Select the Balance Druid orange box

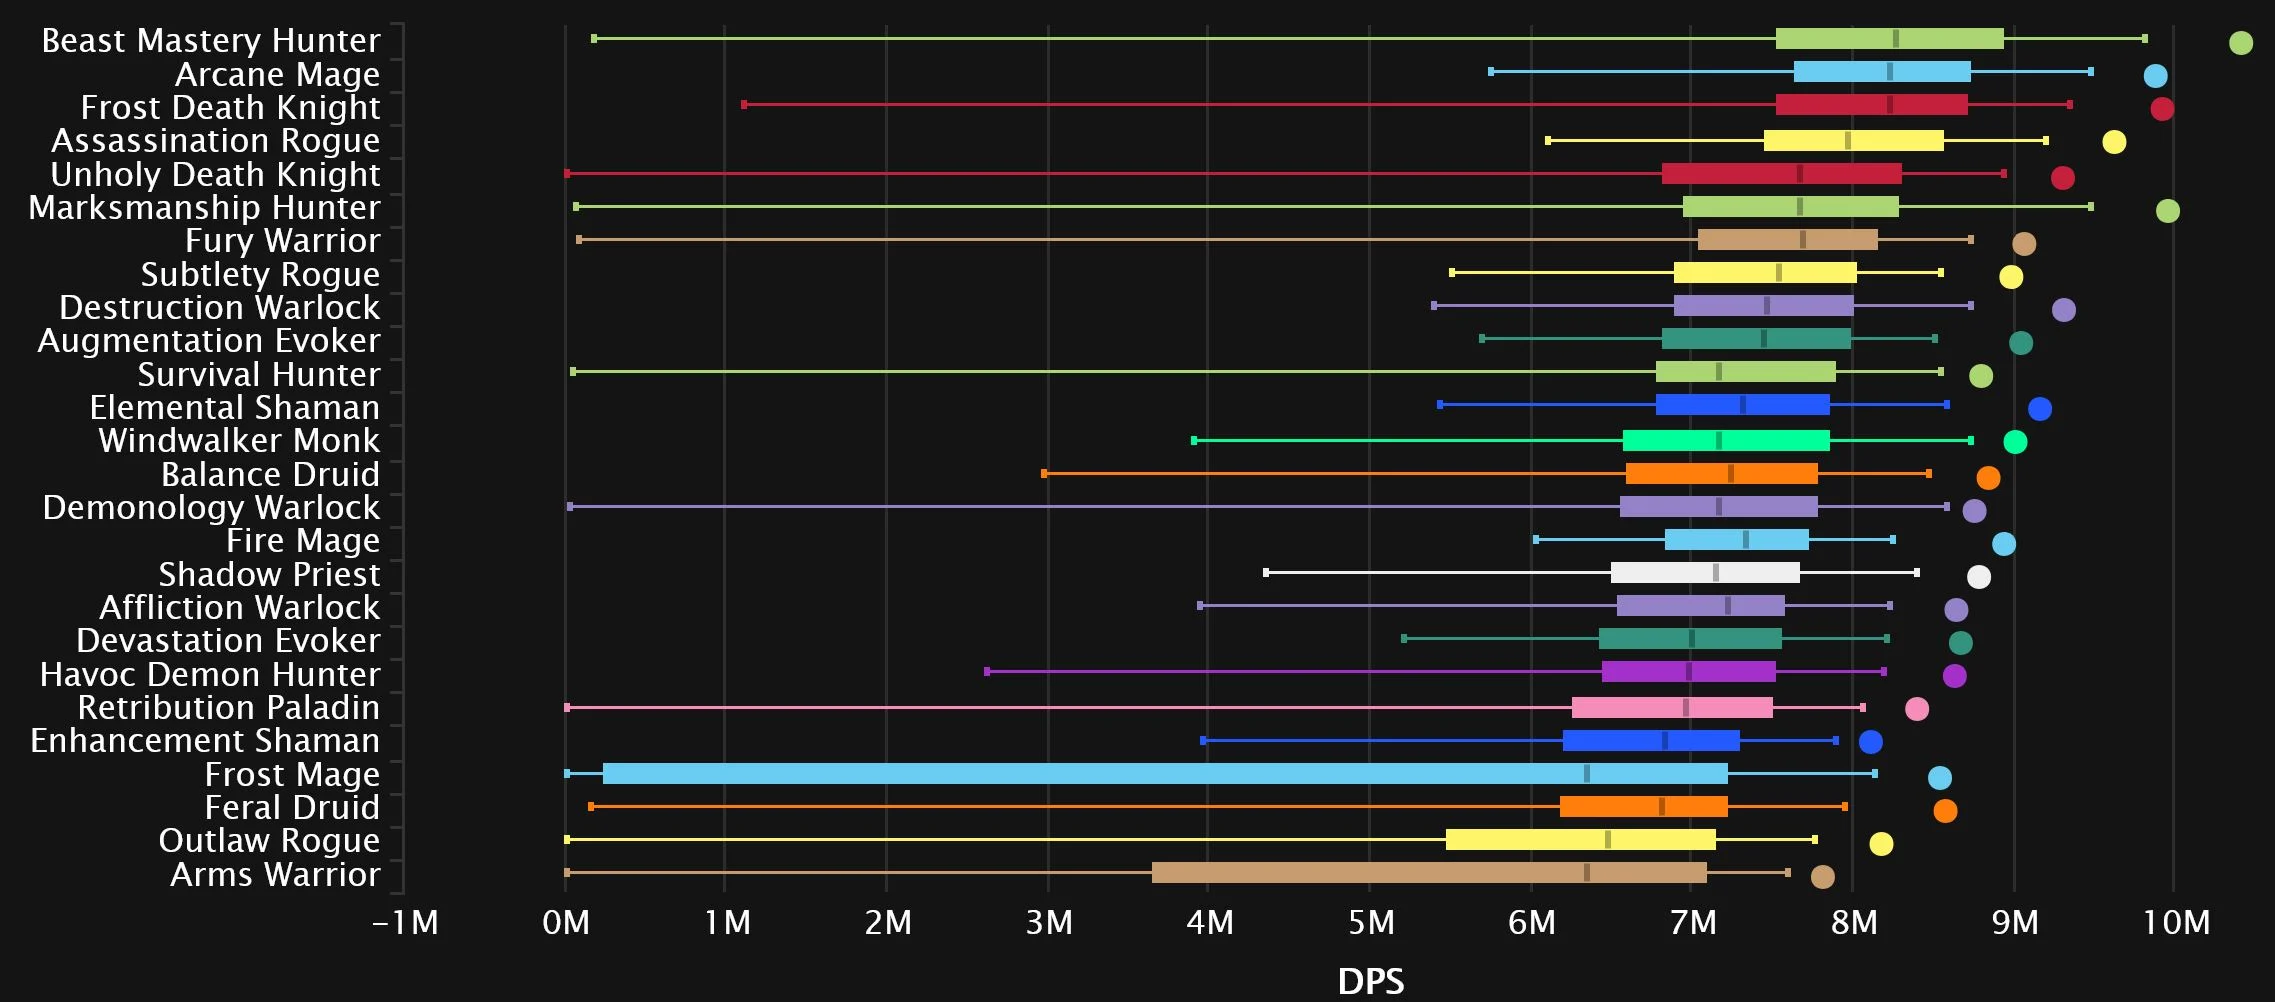click(x=1721, y=474)
